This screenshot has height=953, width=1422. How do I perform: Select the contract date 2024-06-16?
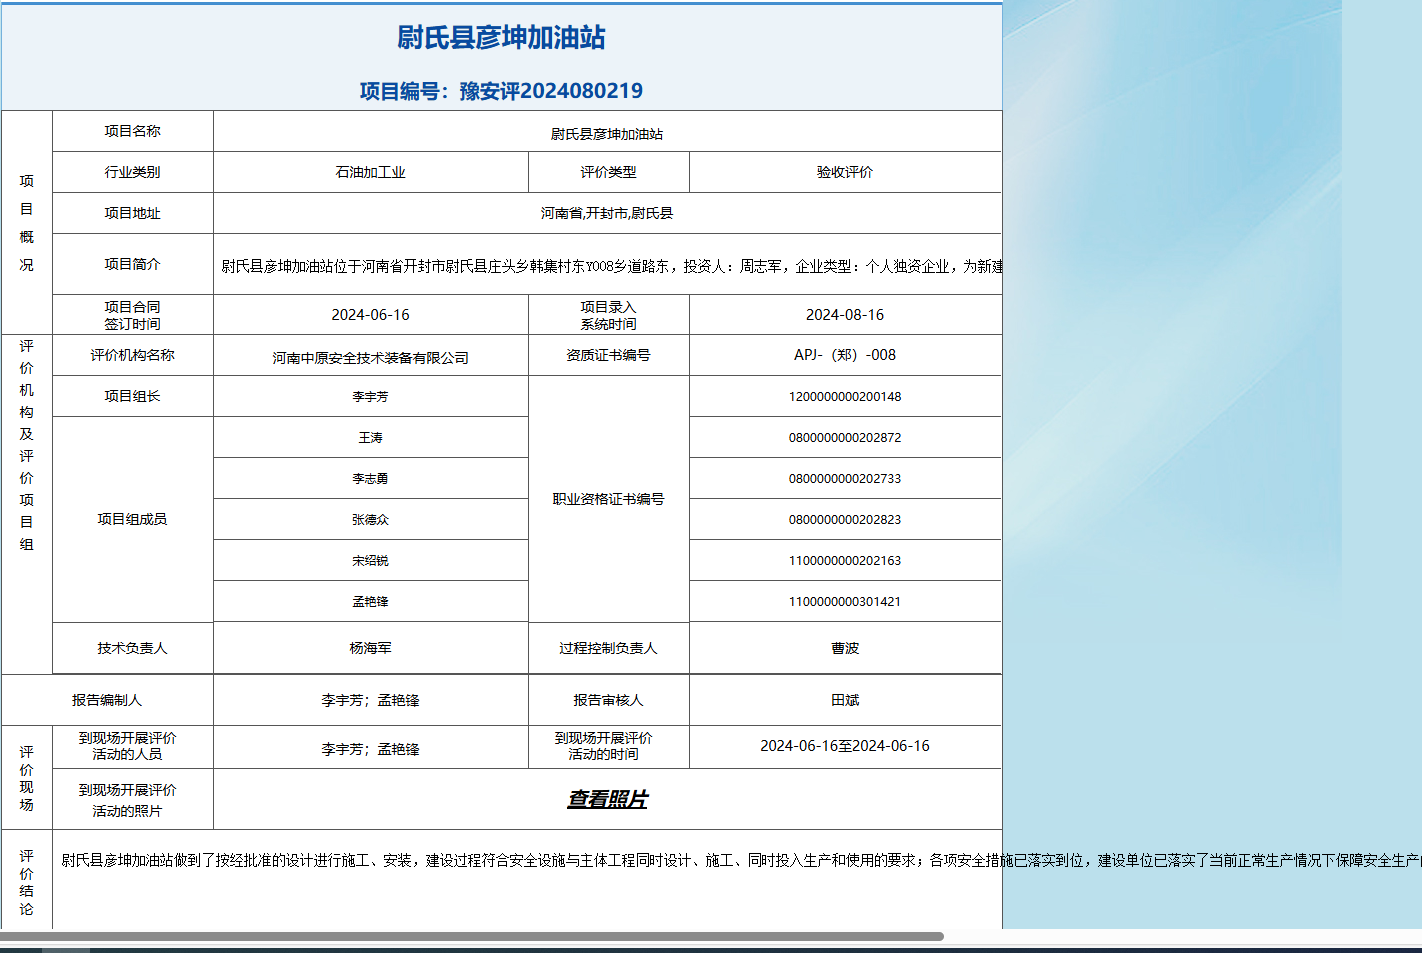371,315
